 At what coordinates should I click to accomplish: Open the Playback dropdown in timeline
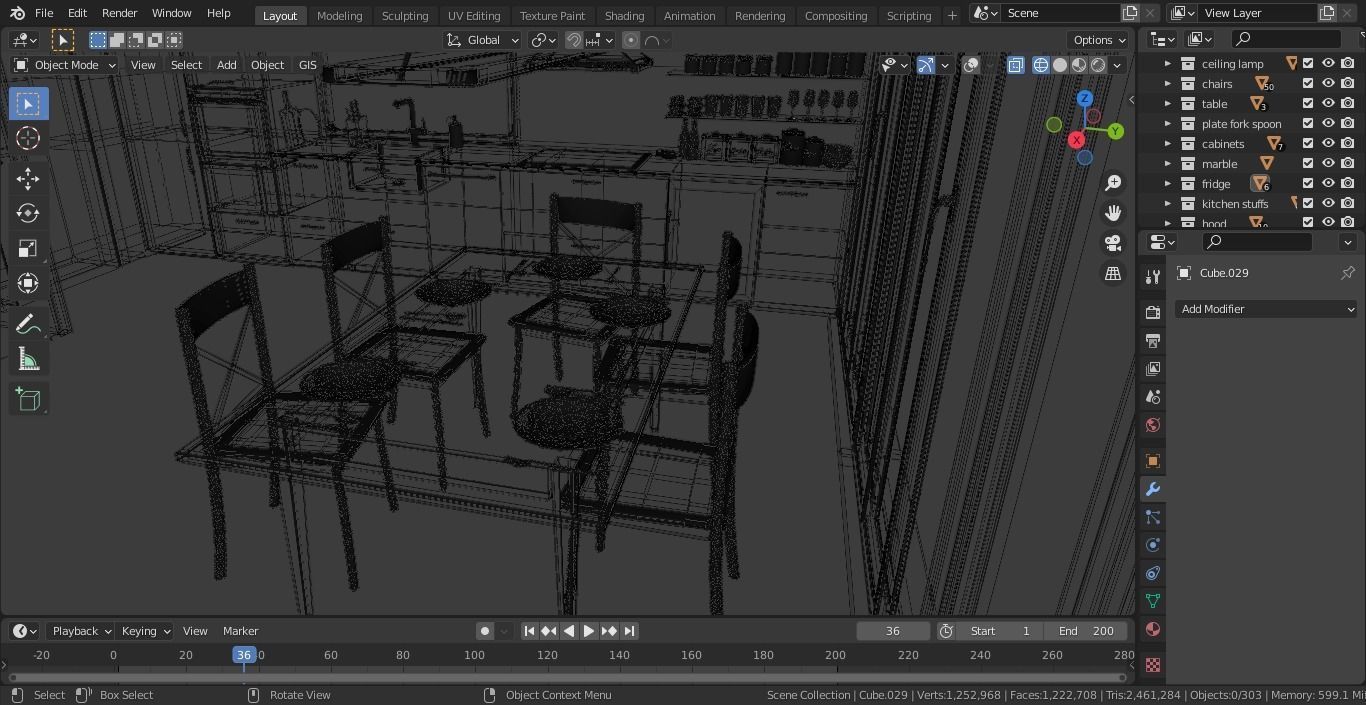(x=80, y=631)
